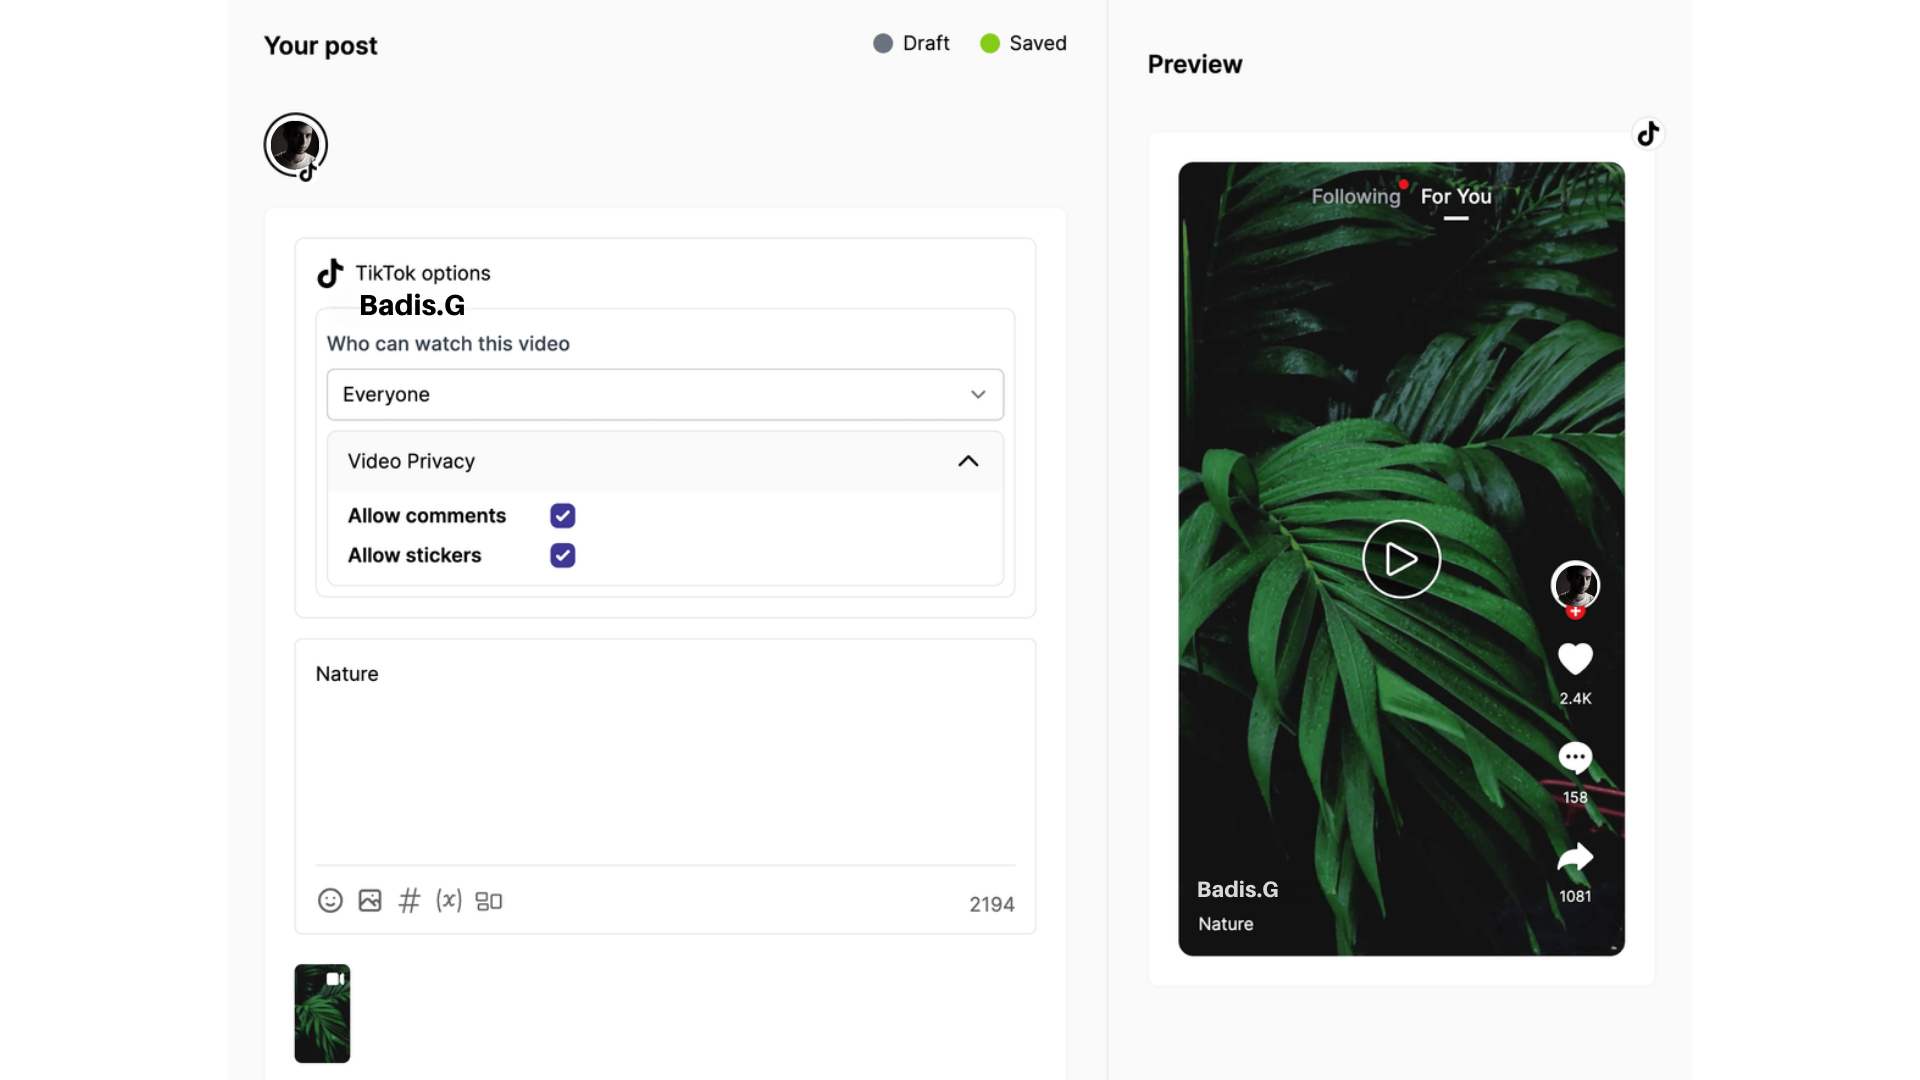Toggle Allow stickers checkbox on
The height and width of the screenshot is (1080, 1920).
[563, 554]
